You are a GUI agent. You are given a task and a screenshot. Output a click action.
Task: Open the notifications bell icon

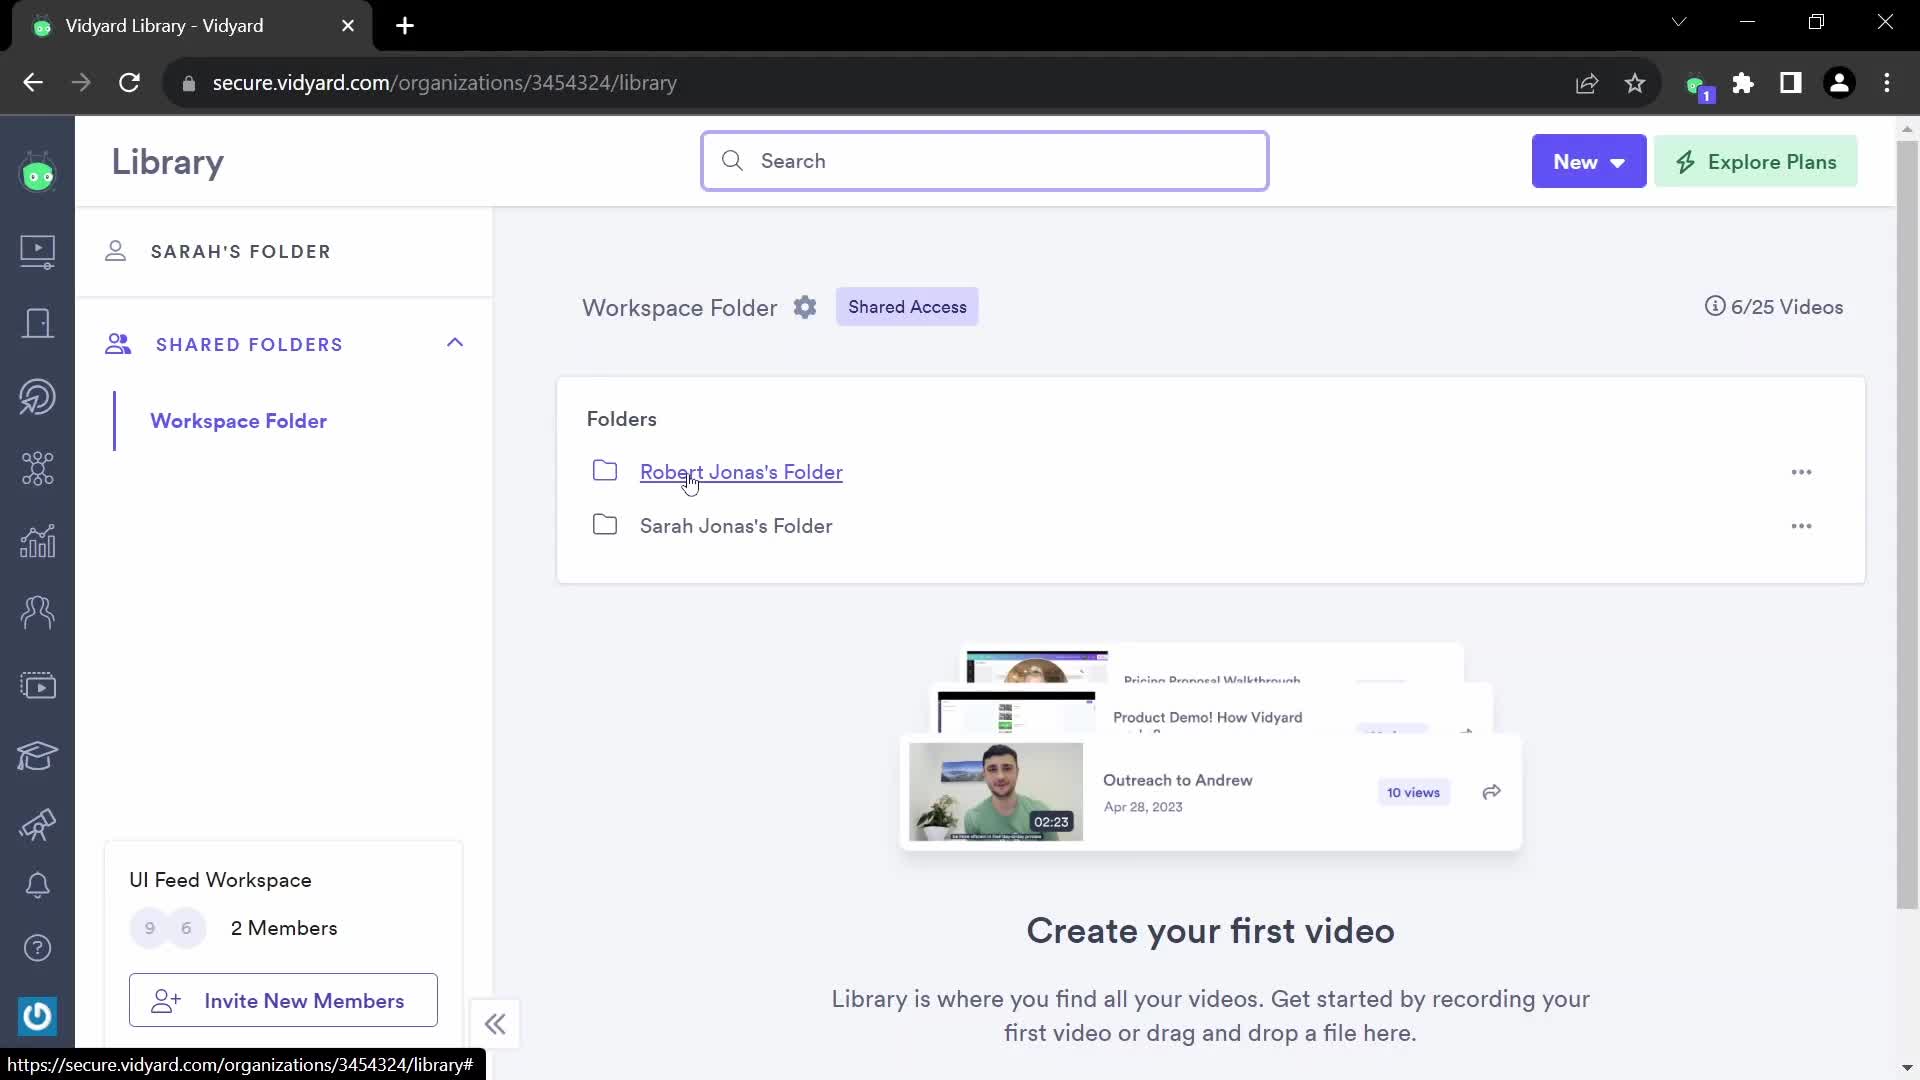[38, 885]
